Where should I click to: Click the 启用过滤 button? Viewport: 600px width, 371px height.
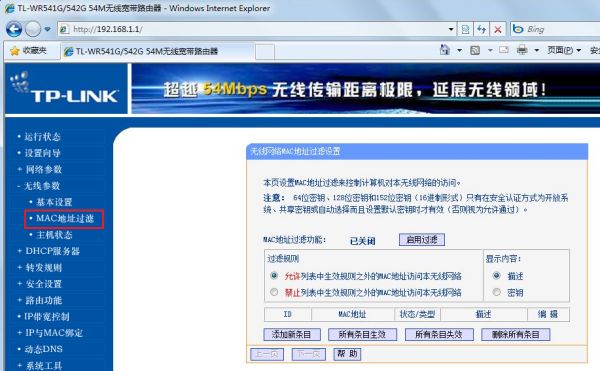pyautogui.click(x=422, y=240)
